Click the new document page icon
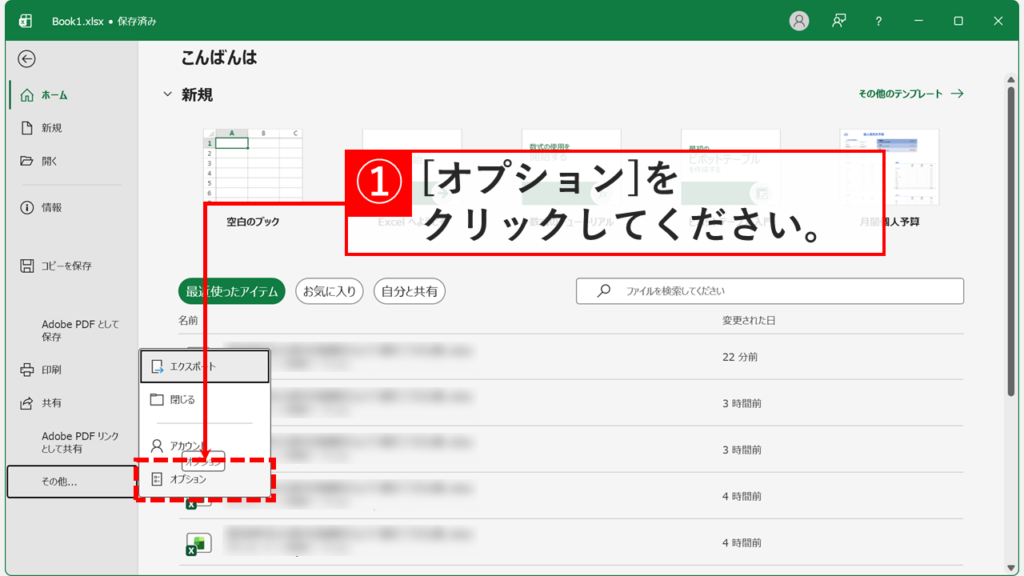Viewport: 1024px width, 576px height. click(x=27, y=128)
